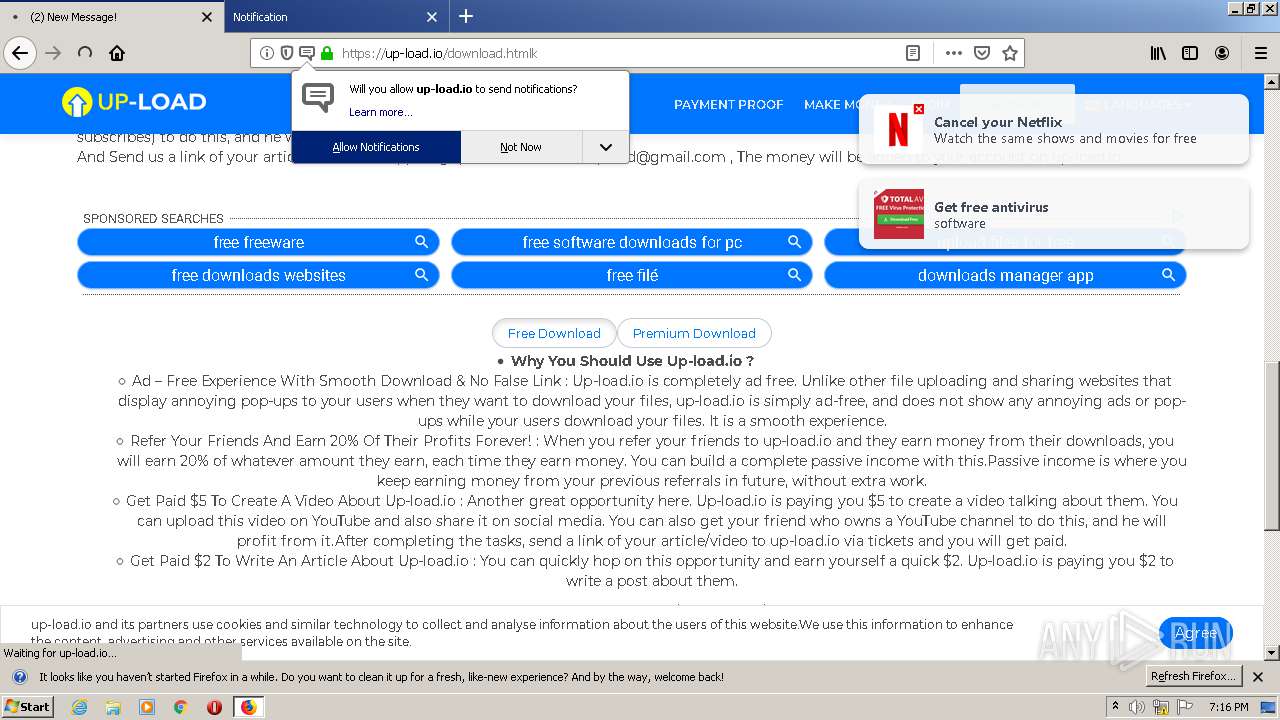The height and width of the screenshot is (720, 1280).
Task: Click Agree on the cookie banner
Action: coord(1195,633)
